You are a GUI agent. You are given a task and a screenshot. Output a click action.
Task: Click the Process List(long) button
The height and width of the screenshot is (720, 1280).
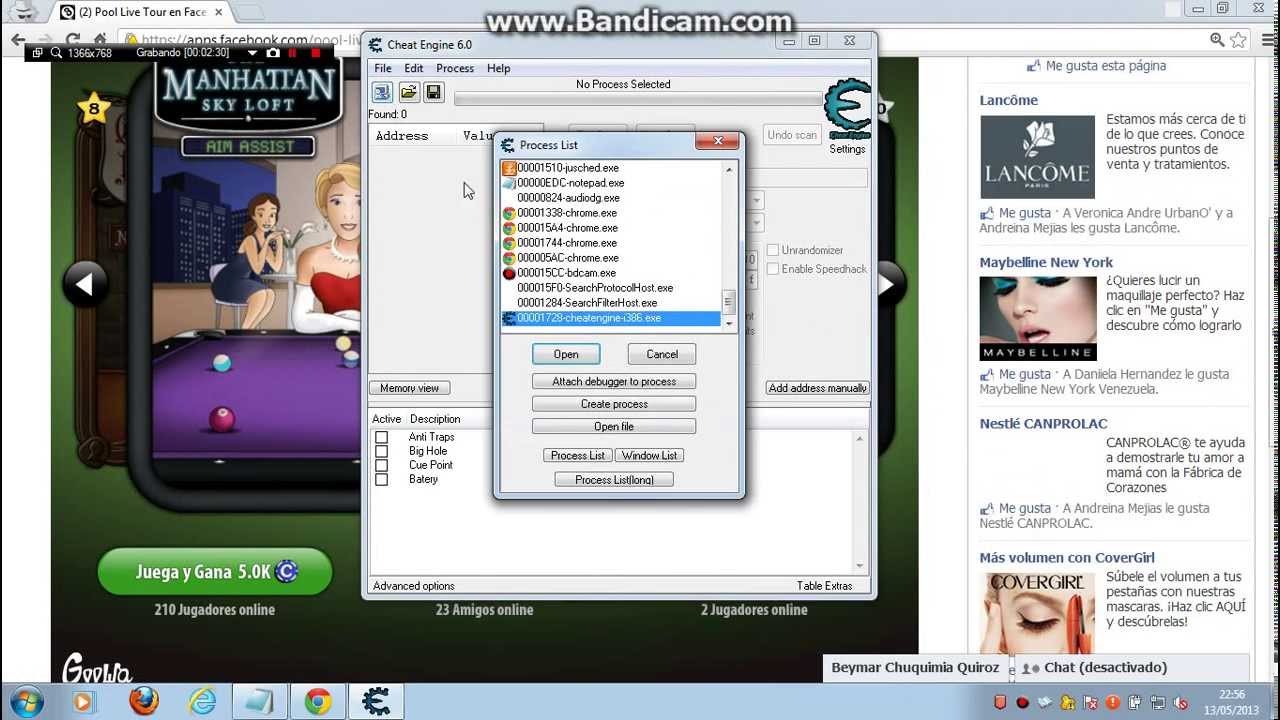(614, 480)
